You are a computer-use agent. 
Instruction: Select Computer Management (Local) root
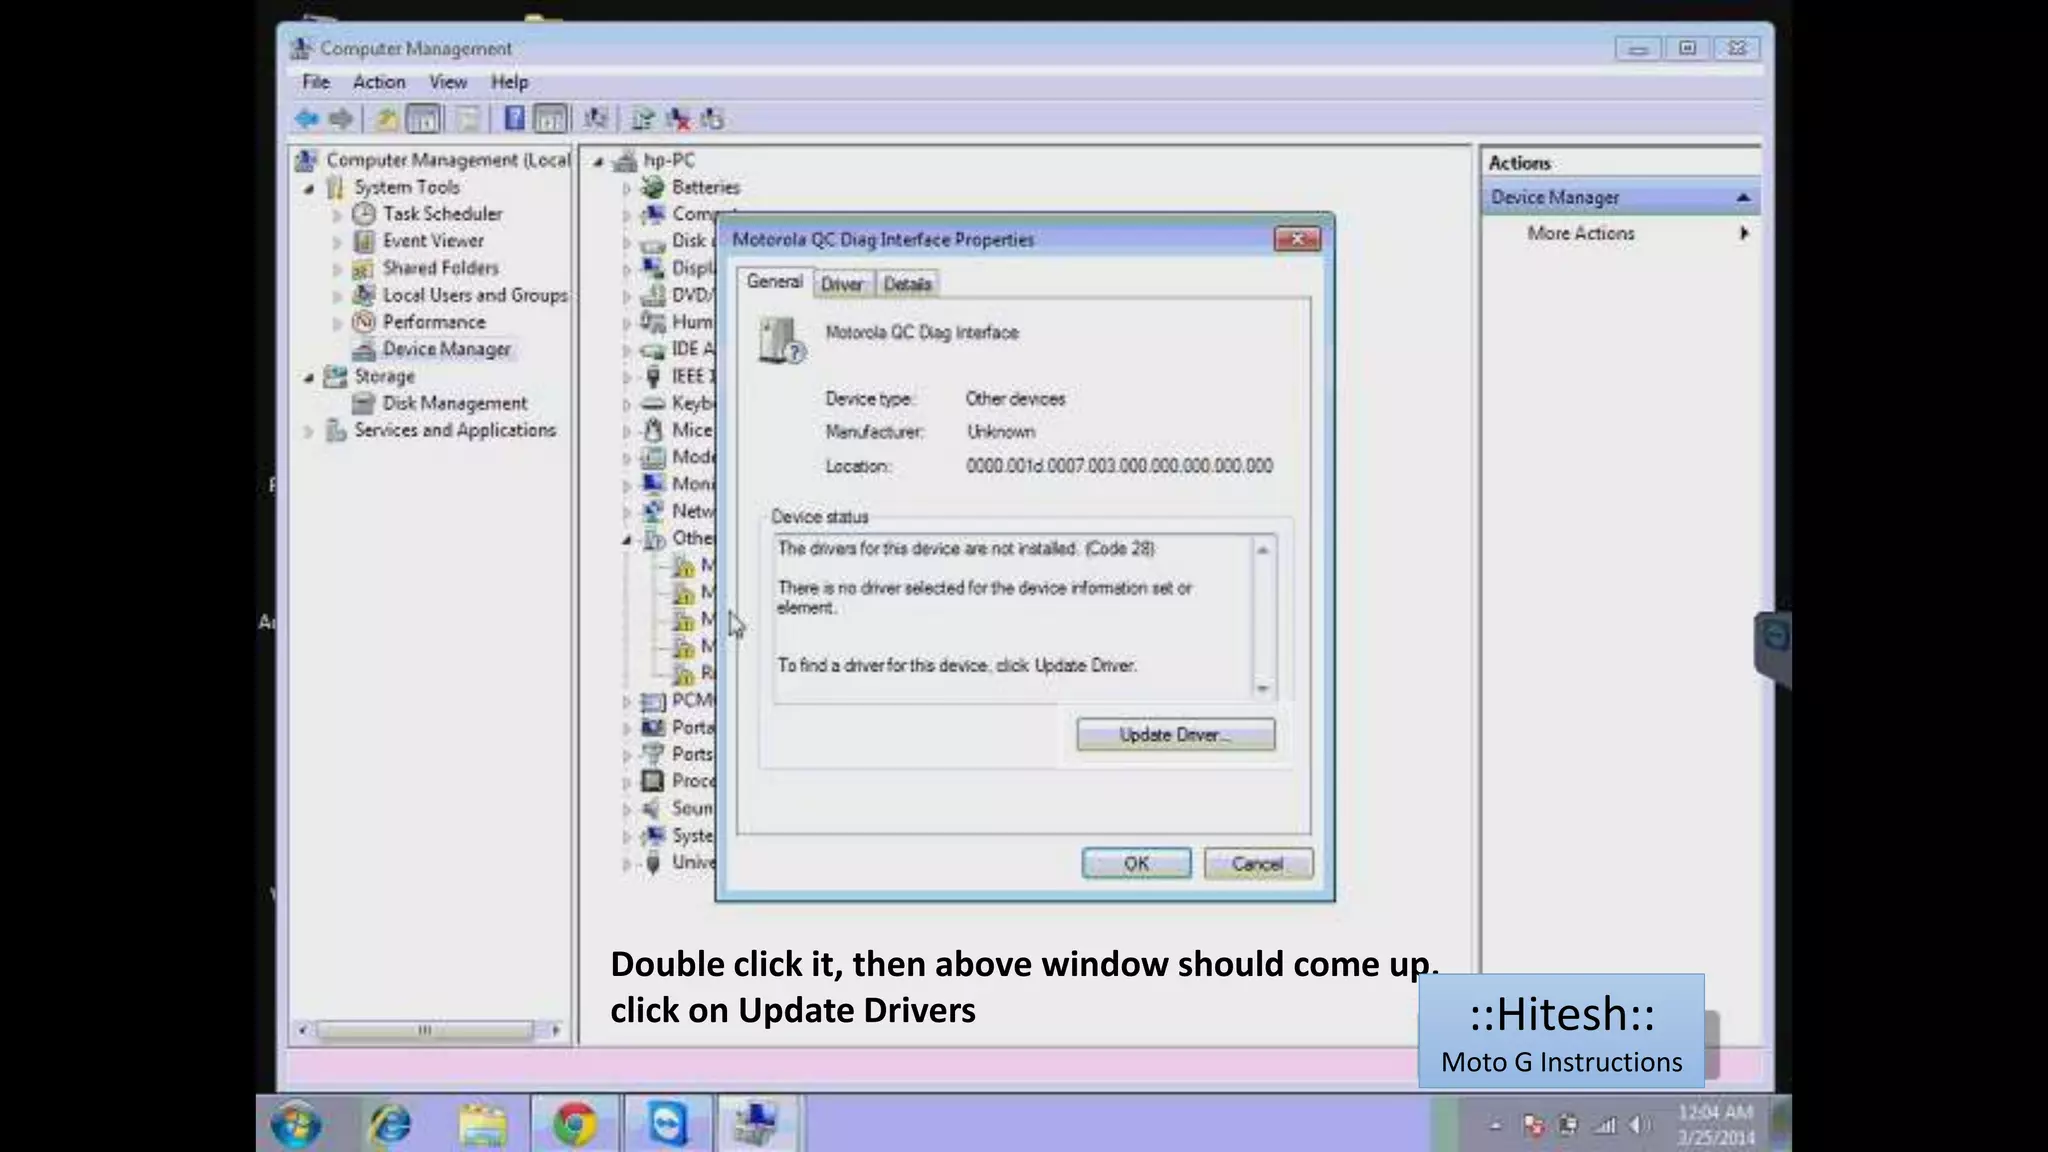[x=448, y=160]
